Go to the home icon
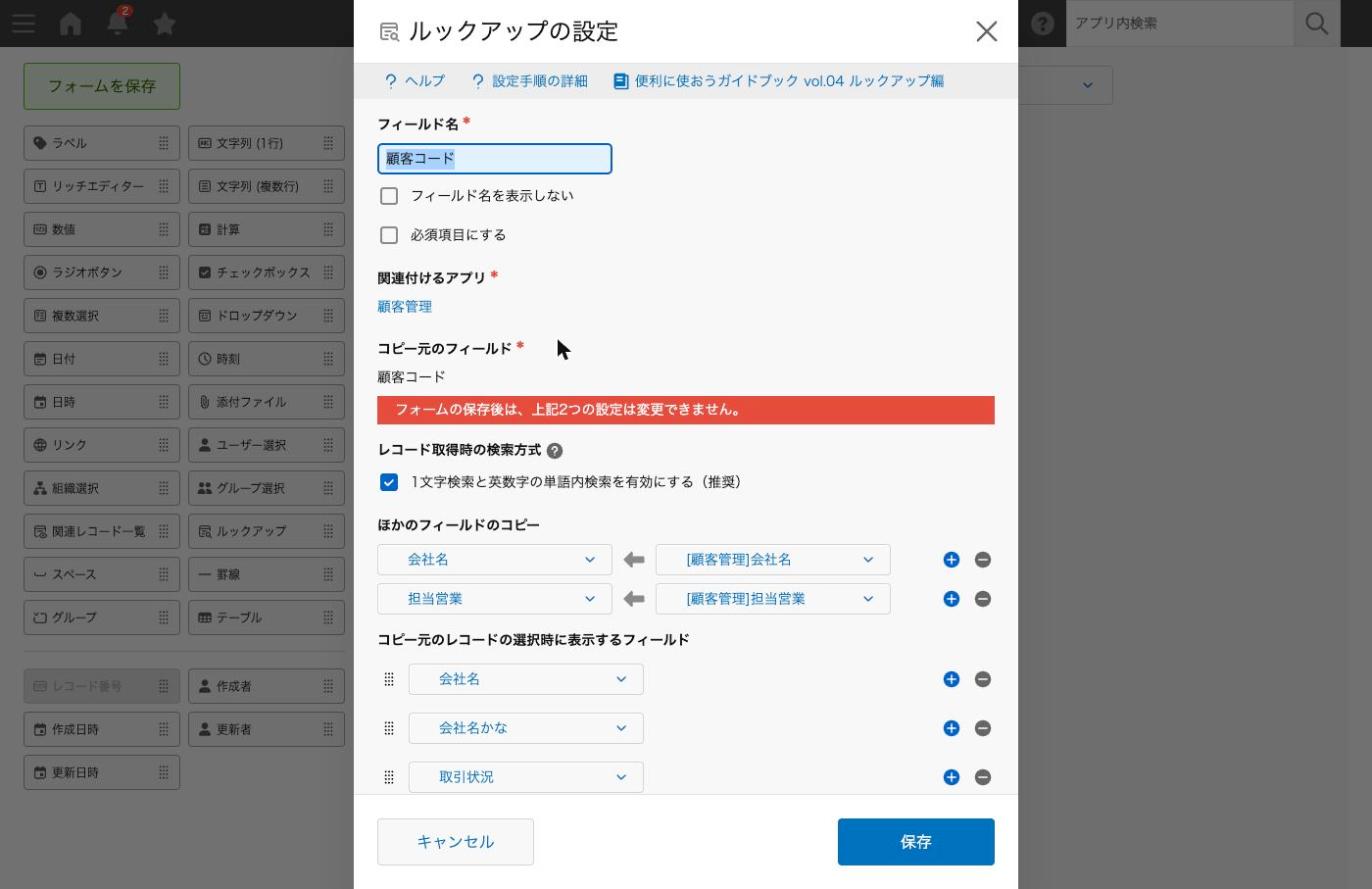The width and height of the screenshot is (1372, 889). tap(70, 23)
